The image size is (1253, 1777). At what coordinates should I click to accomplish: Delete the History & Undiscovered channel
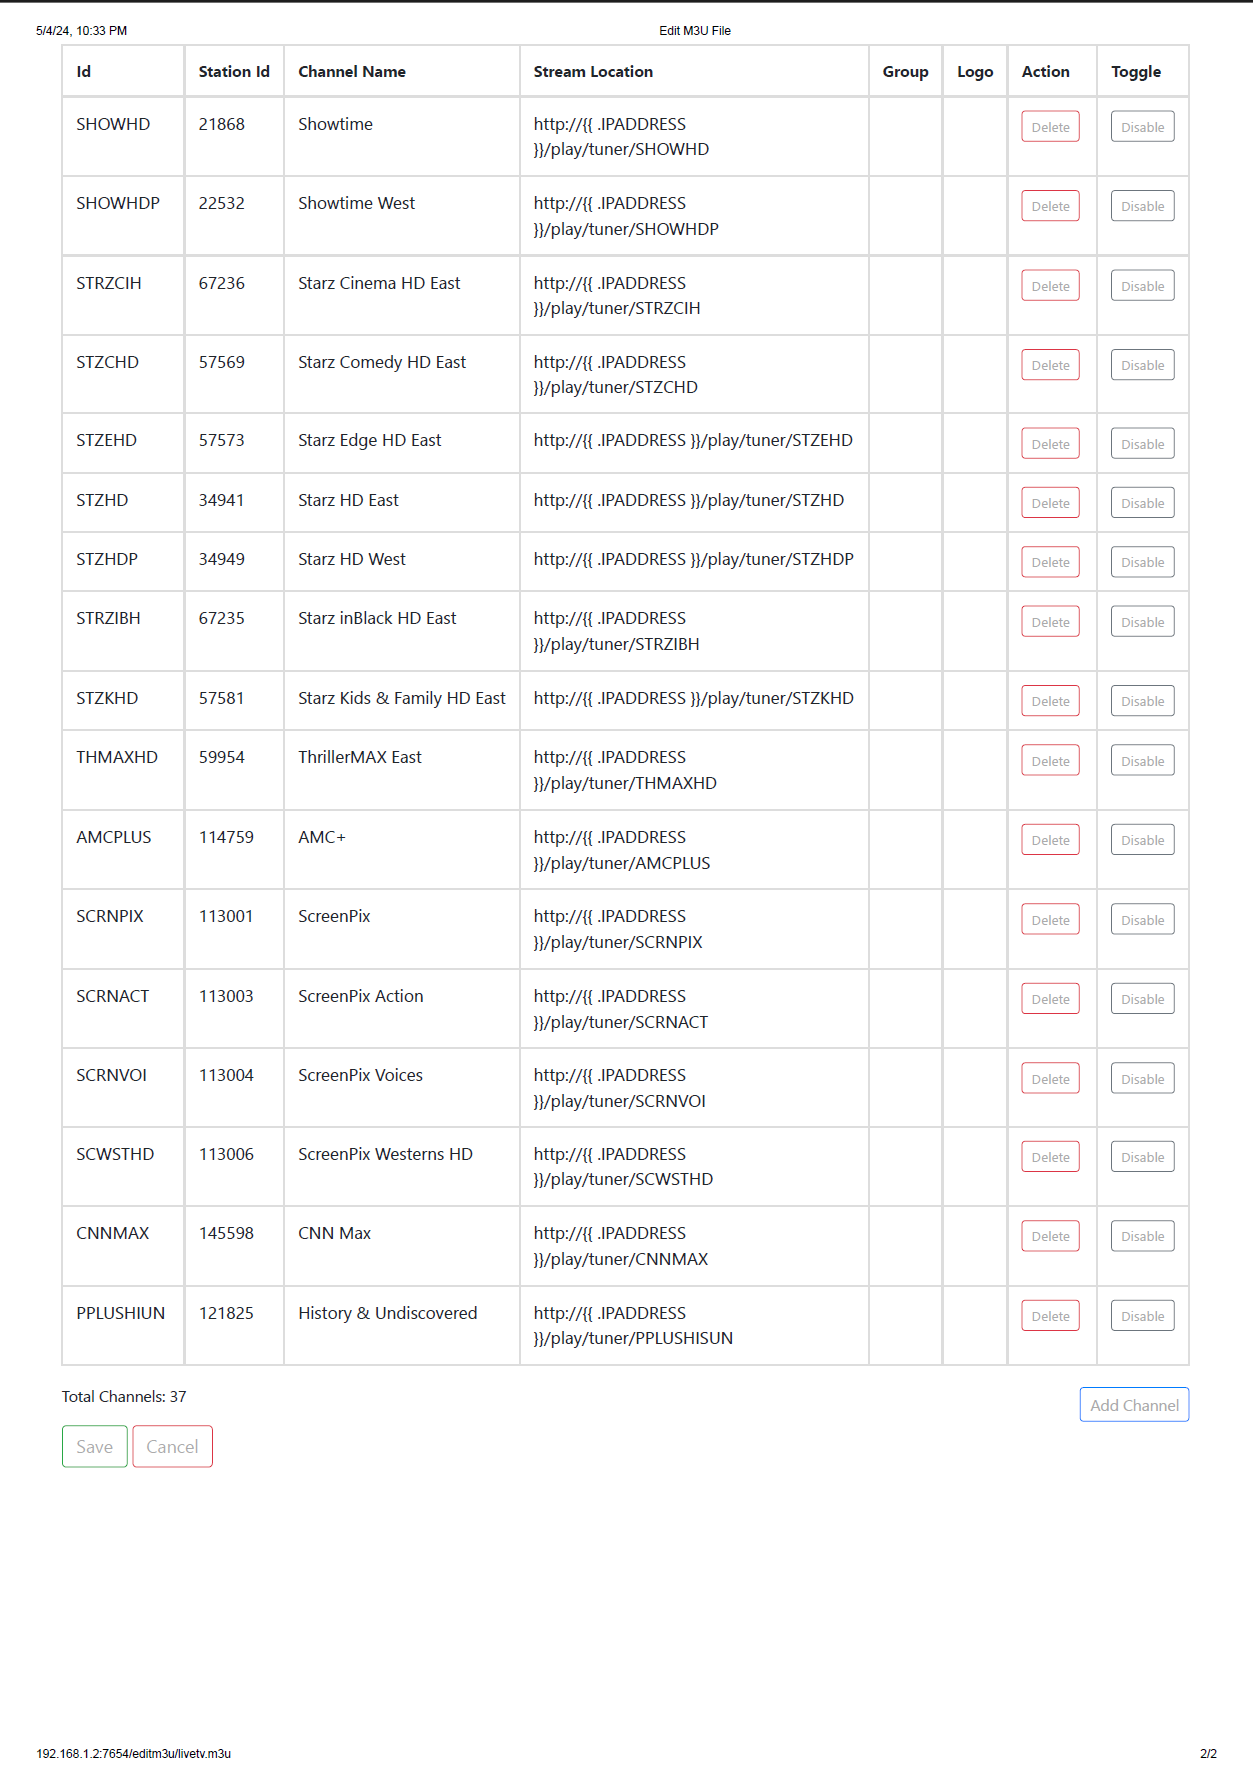[1050, 1316]
